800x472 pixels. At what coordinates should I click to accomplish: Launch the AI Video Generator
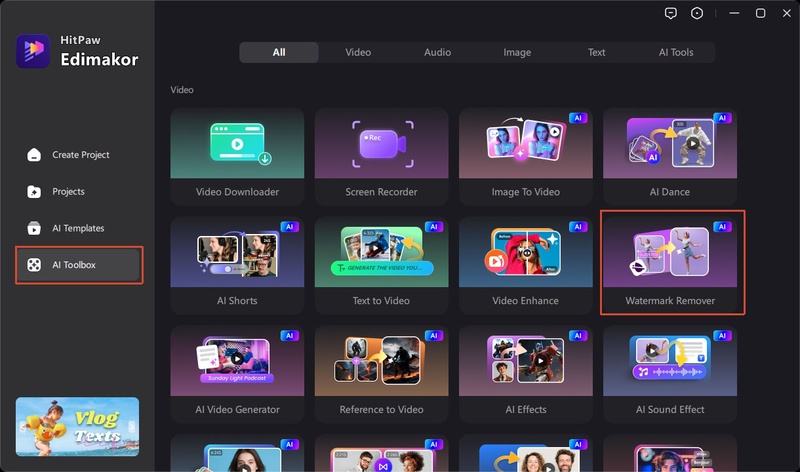pyautogui.click(x=237, y=374)
